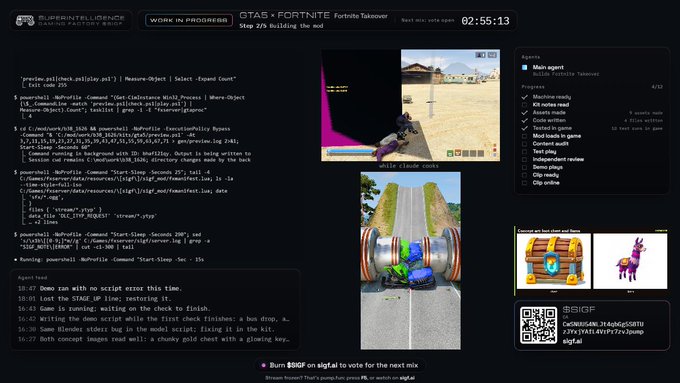This screenshot has height=383, width=680.
Task: Click the Agents section heading
Action: [531, 57]
